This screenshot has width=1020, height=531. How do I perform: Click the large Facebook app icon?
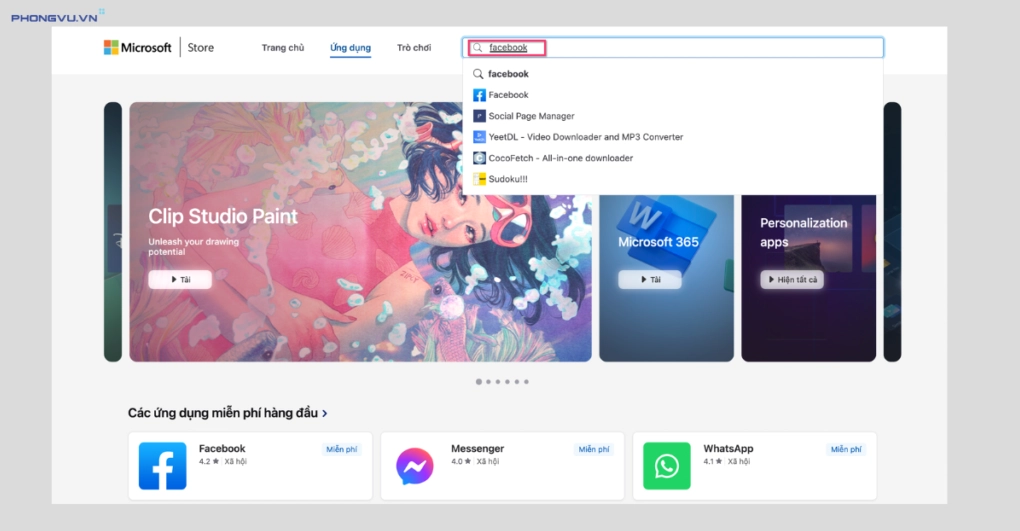(163, 466)
